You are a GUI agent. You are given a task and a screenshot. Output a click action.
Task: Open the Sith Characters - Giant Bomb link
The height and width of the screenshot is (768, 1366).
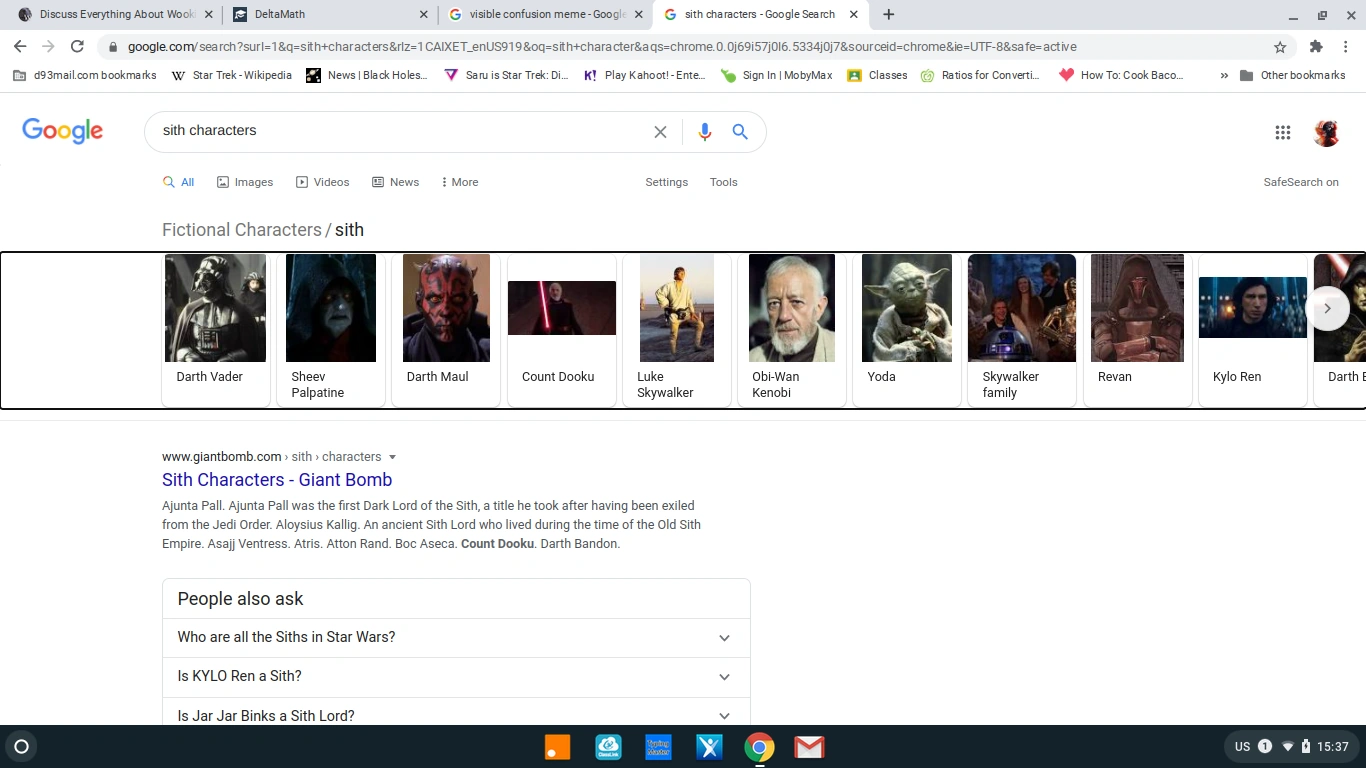click(277, 480)
